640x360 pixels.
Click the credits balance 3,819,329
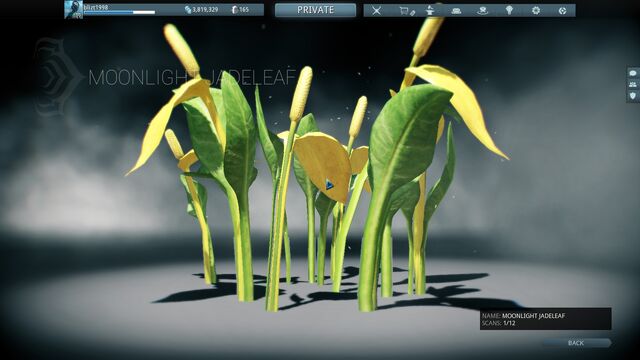coord(202,9)
